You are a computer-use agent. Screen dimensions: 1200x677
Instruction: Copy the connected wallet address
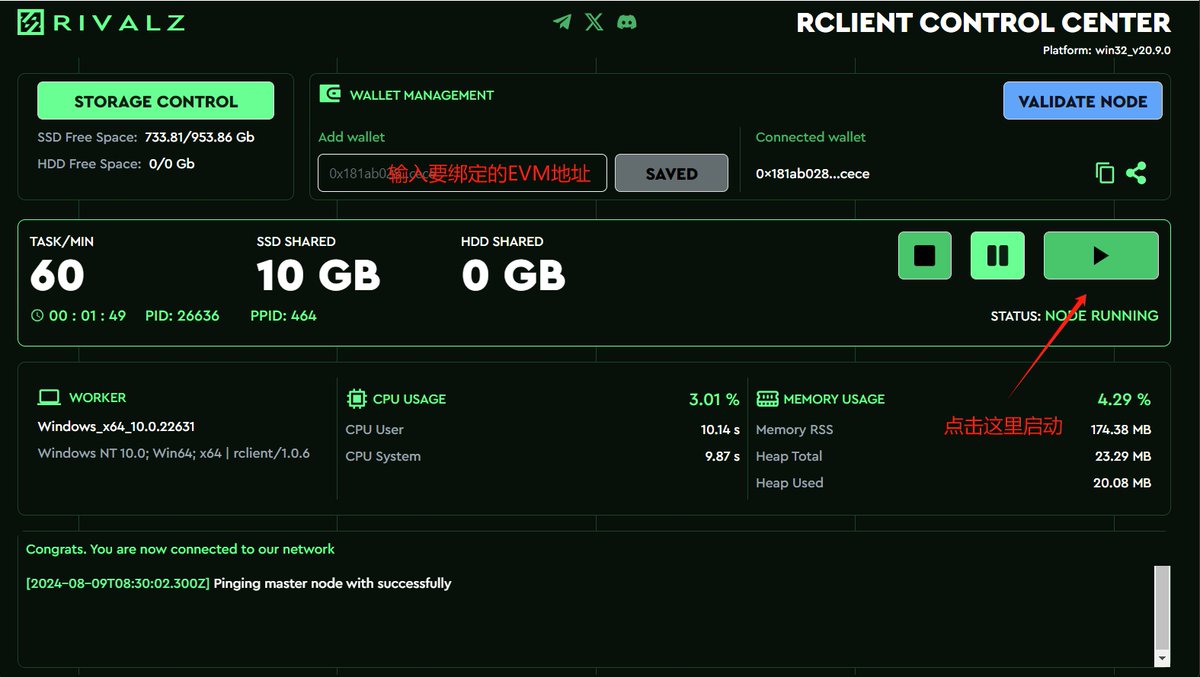tap(1105, 173)
